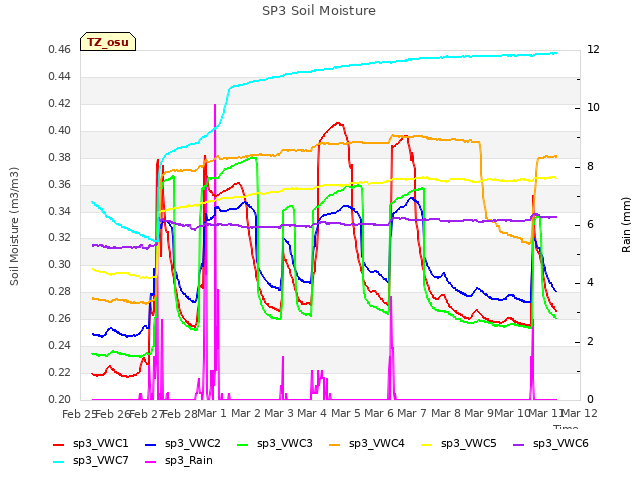Click the purple sp3_VWC6 legend swatch
640x480 pixels.
click(519, 444)
